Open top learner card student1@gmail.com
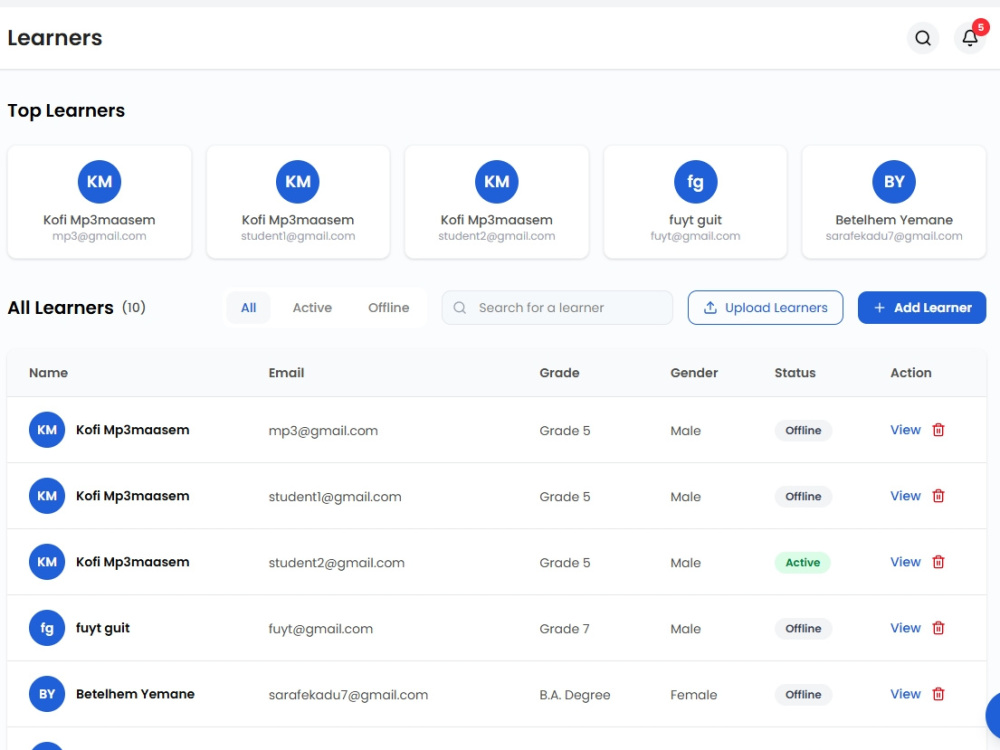This screenshot has width=1000, height=750. 298,202
